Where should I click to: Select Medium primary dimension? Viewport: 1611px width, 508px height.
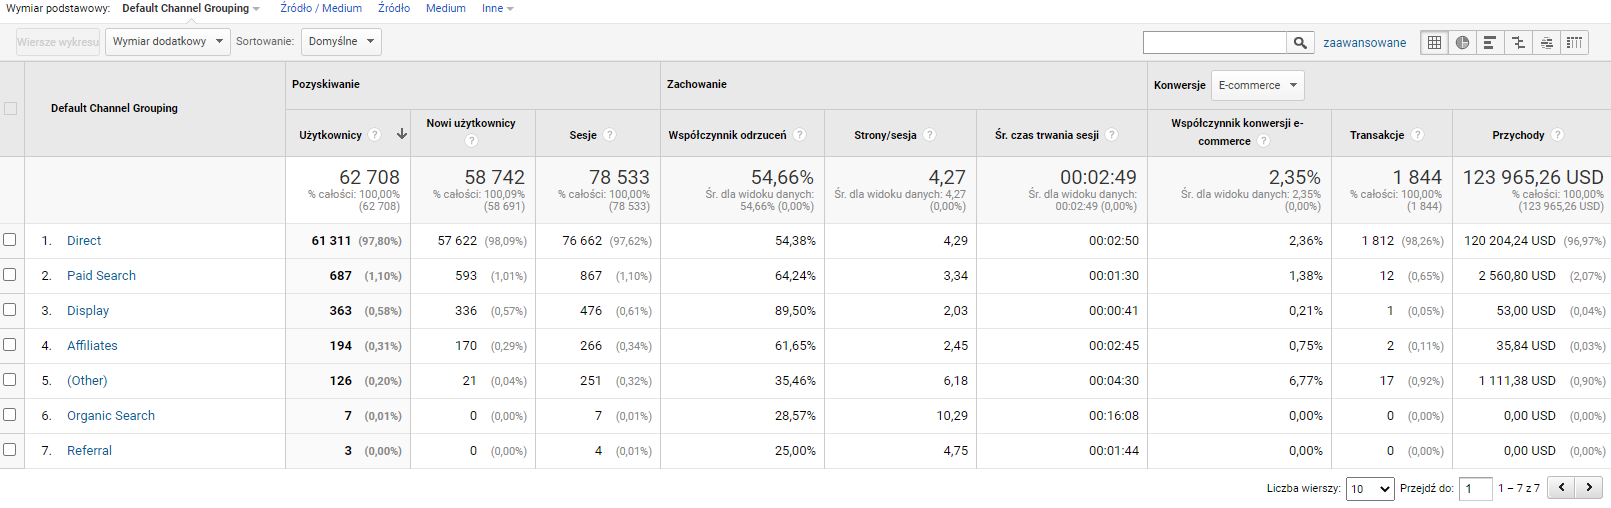pyautogui.click(x=446, y=8)
